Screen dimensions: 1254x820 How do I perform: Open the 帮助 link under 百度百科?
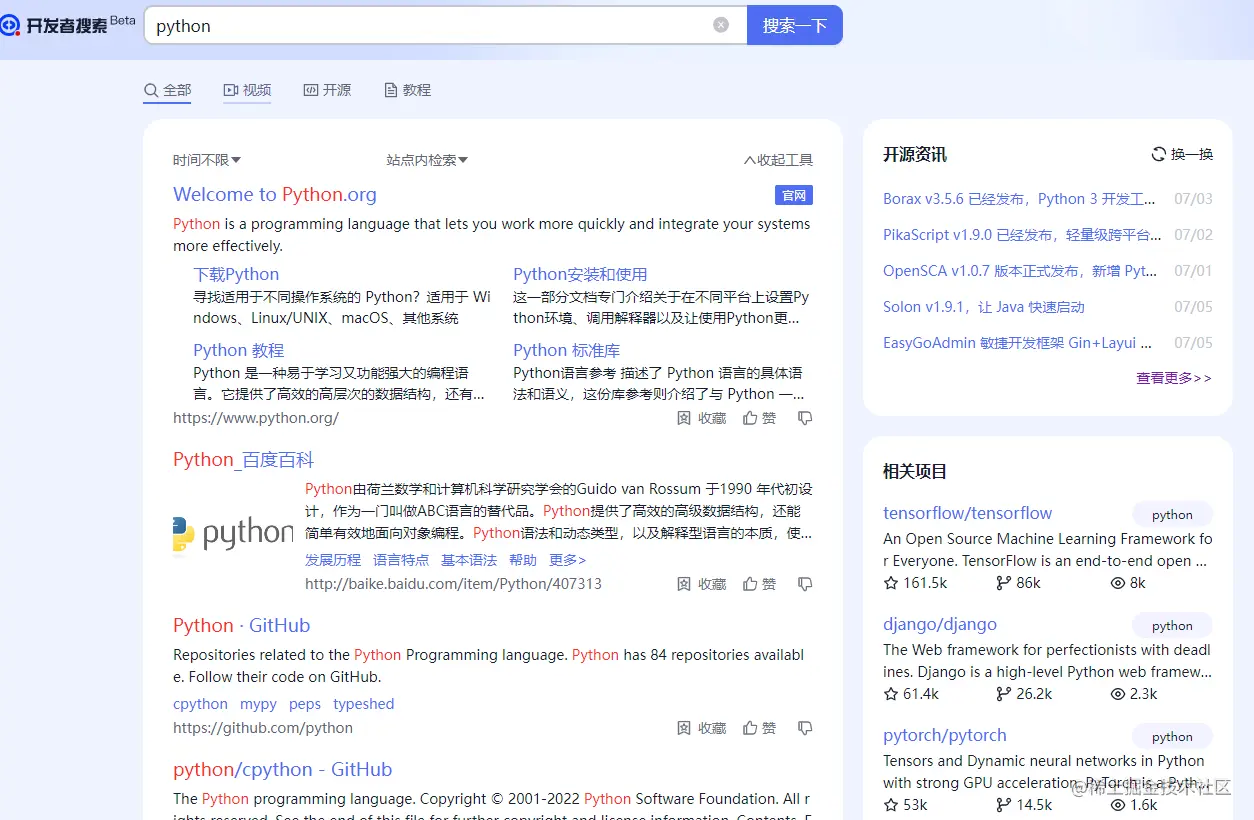pos(523,560)
